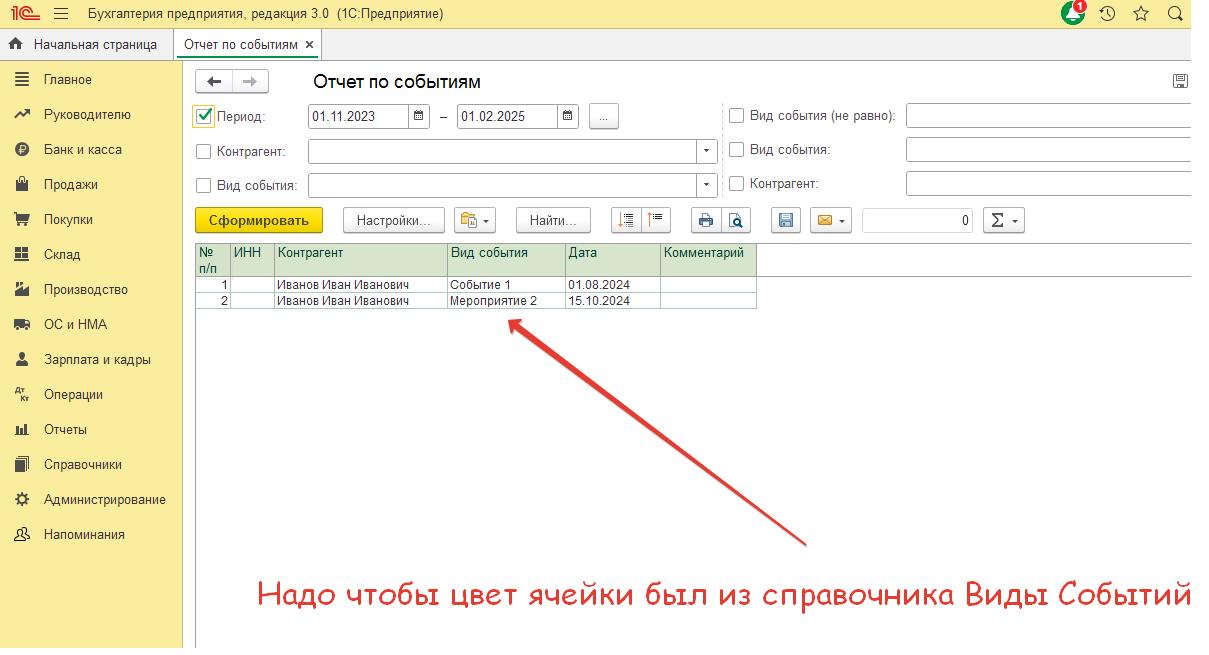Viewport: 1209px width, 655px height.
Task: Open notifications bell icon
Action: [1073, 14]
